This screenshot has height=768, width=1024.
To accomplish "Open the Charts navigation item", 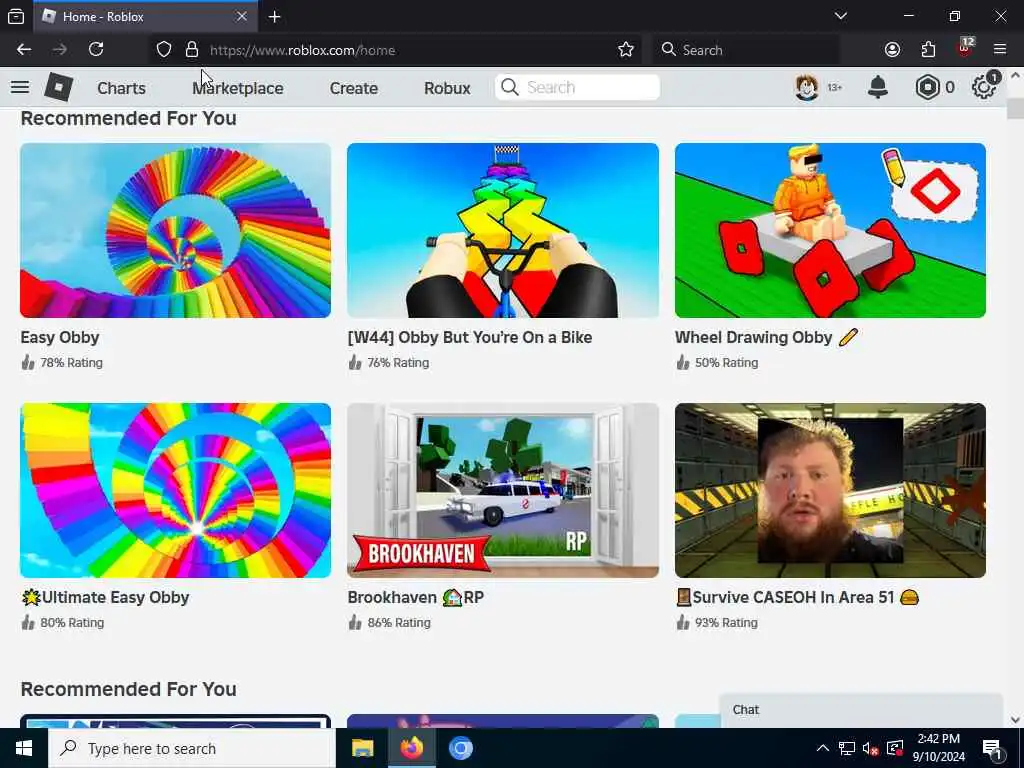I will pyautogui.click(x=121, y=88).
